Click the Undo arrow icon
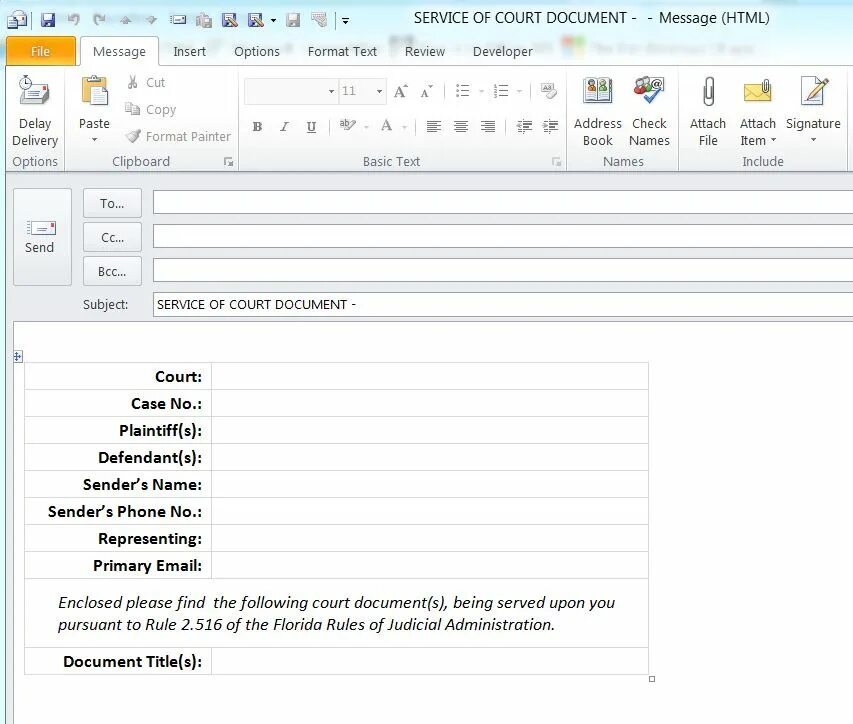The height and width of the screenshot is (724, 853). (x=73, y=20)
